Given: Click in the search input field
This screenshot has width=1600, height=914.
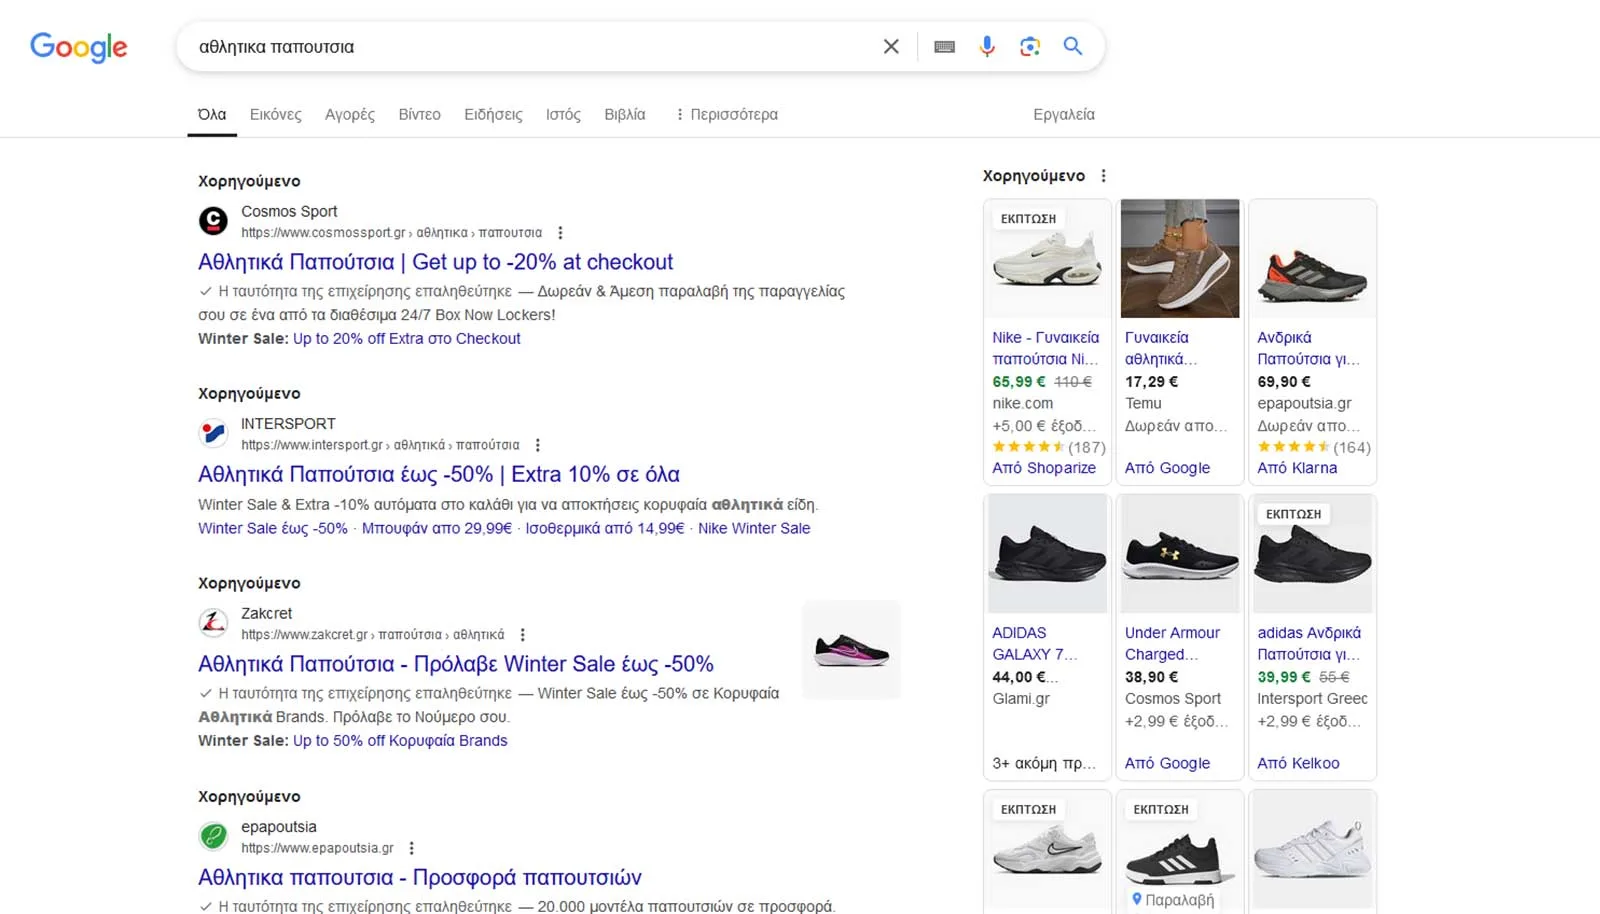Looking at the screenshot, I should (x=520, y=47).
